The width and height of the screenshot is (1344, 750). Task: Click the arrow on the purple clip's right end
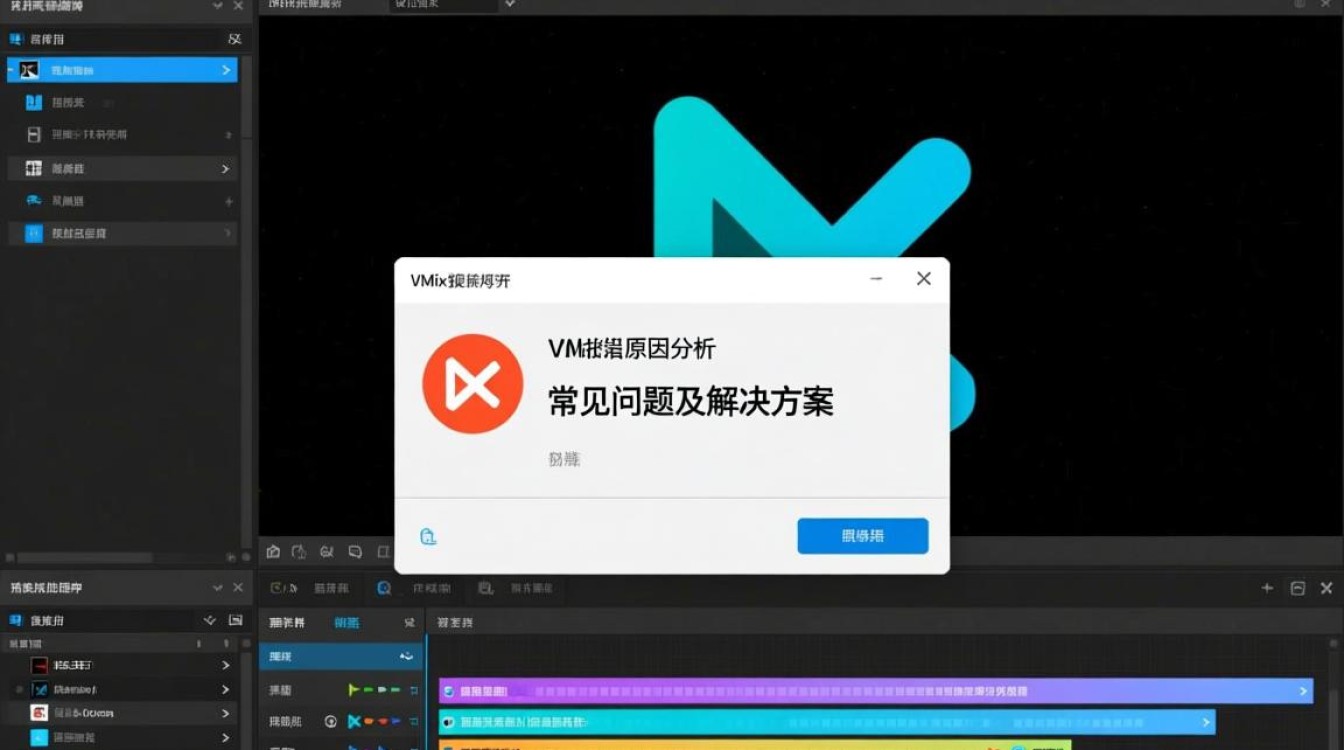click(x=1303, y=691)
